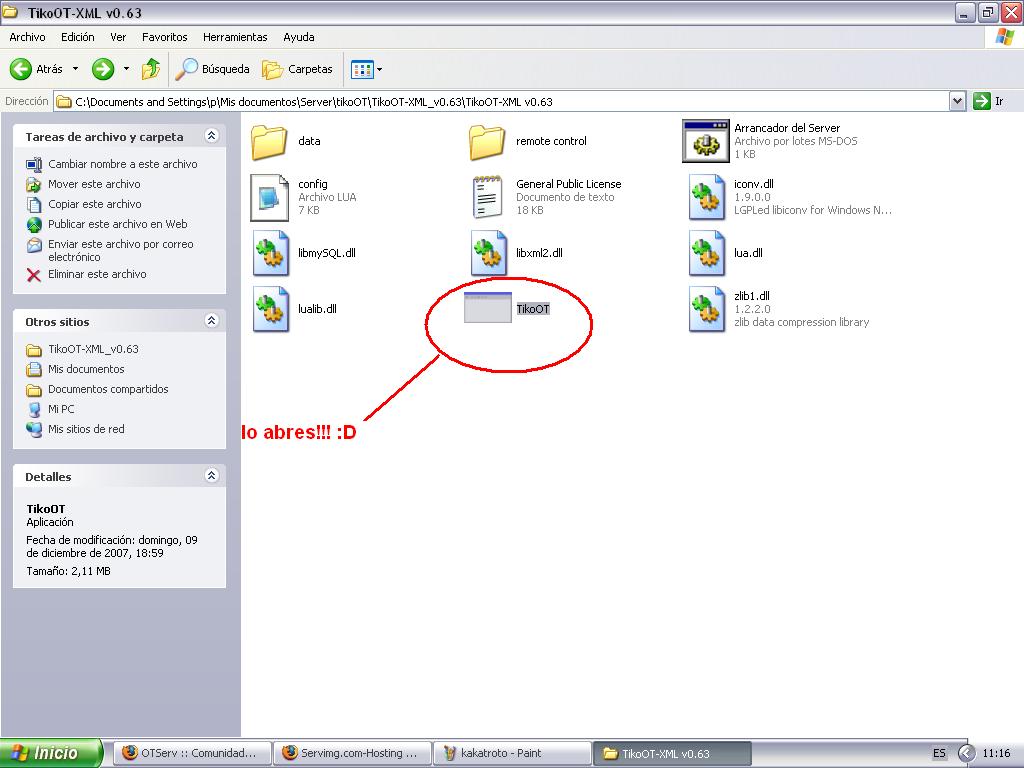This screenshot has width=1024, height=768.
Task: Switch to Servimg.com-Hosting taskbar window
Action: tap(353, 753)
